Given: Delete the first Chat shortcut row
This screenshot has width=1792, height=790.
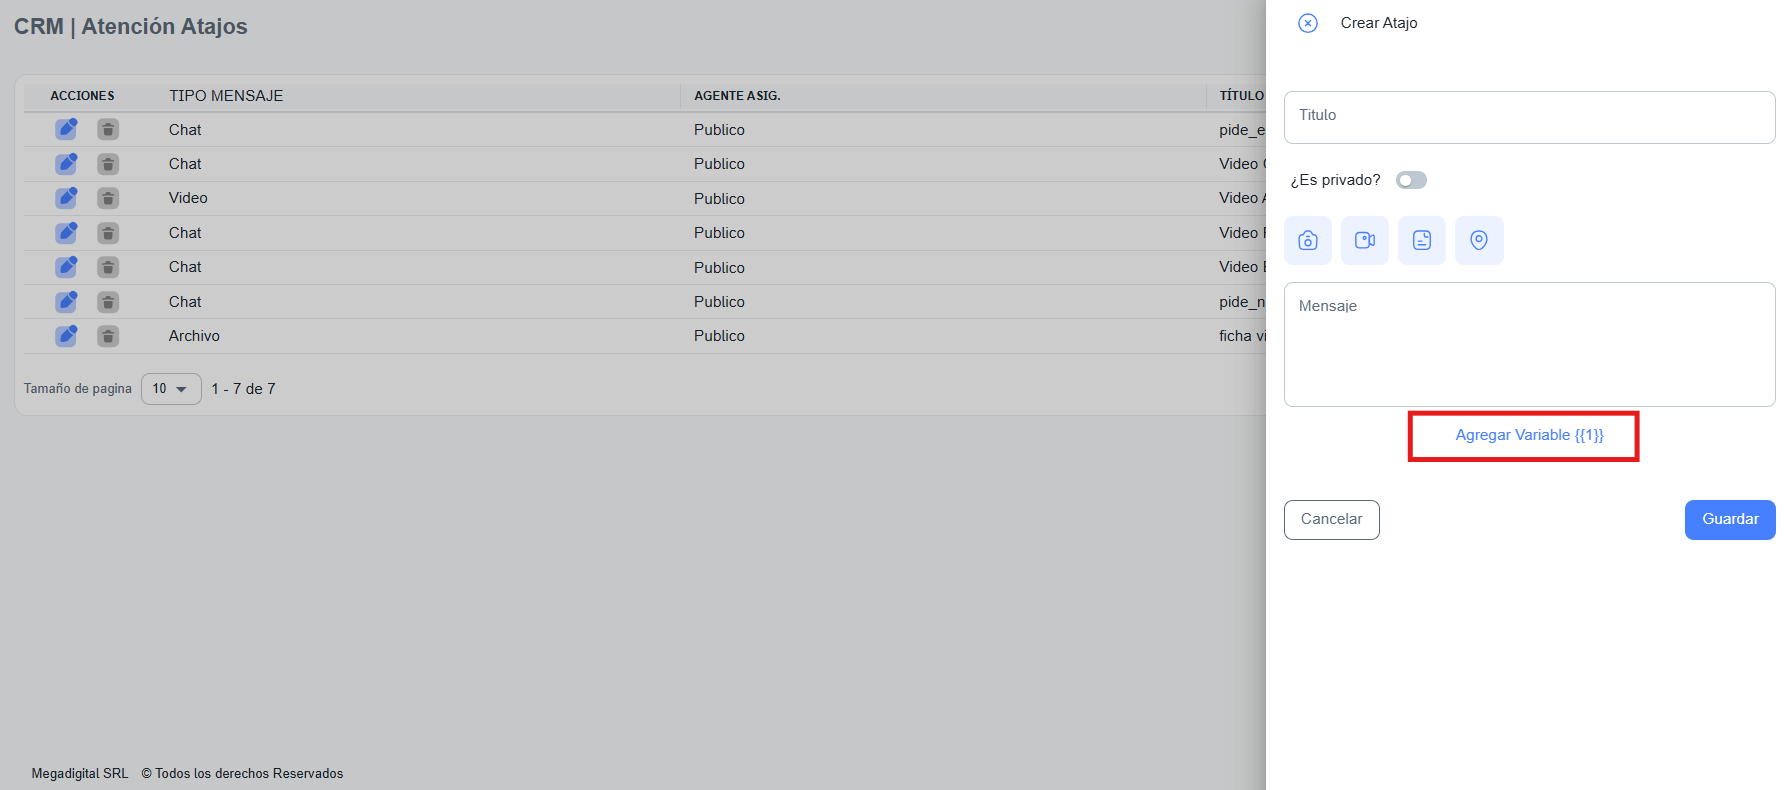Looking at the screenshot, I should point(108,129).
